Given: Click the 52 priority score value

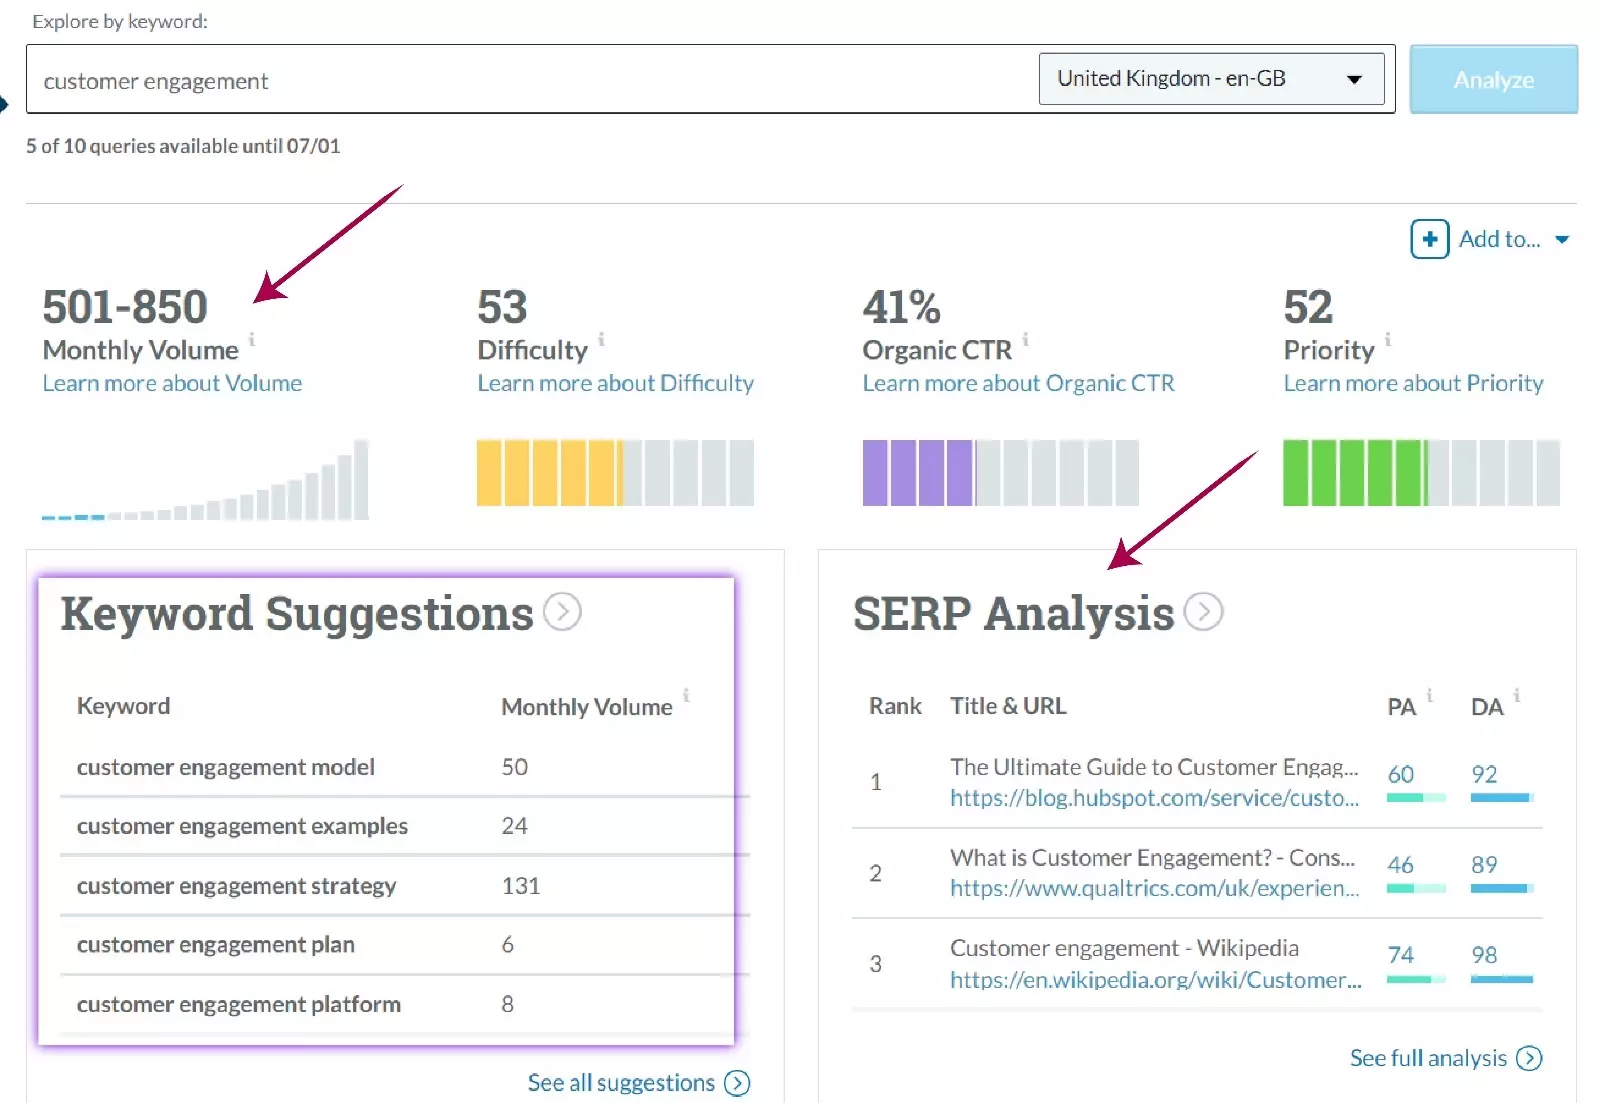Looking at the screenshot, I should pyautogui.click(x=1308, y=307).
